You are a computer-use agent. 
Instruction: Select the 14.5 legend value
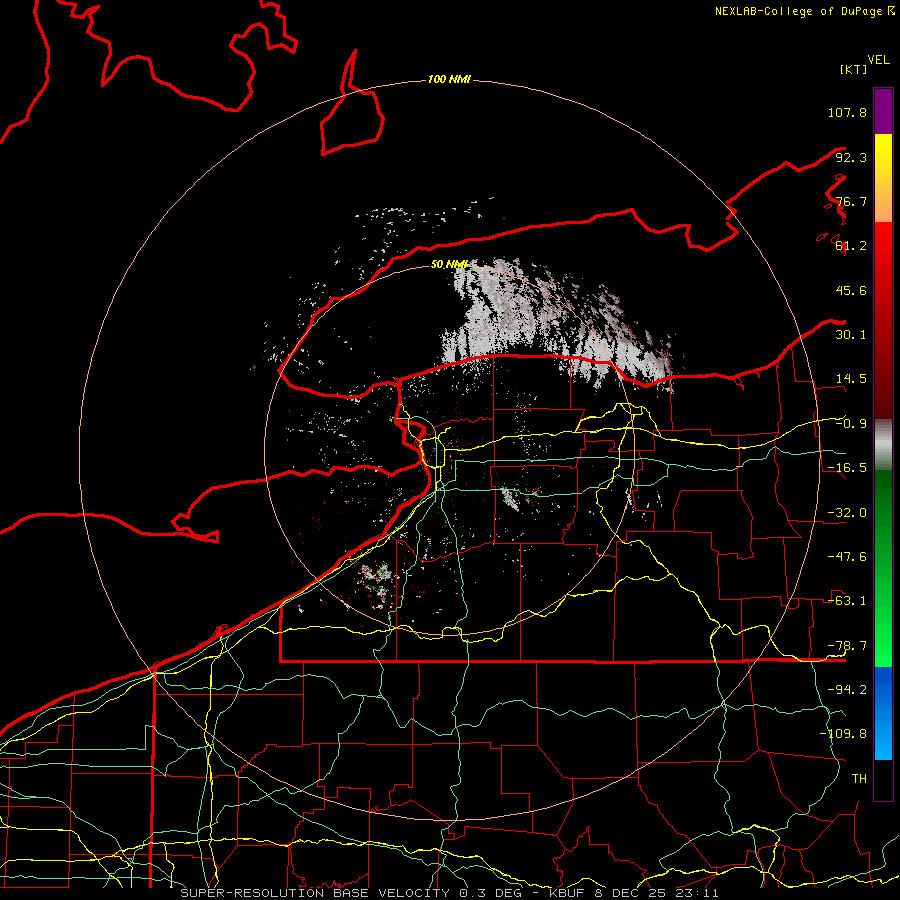tap(851, 379)
